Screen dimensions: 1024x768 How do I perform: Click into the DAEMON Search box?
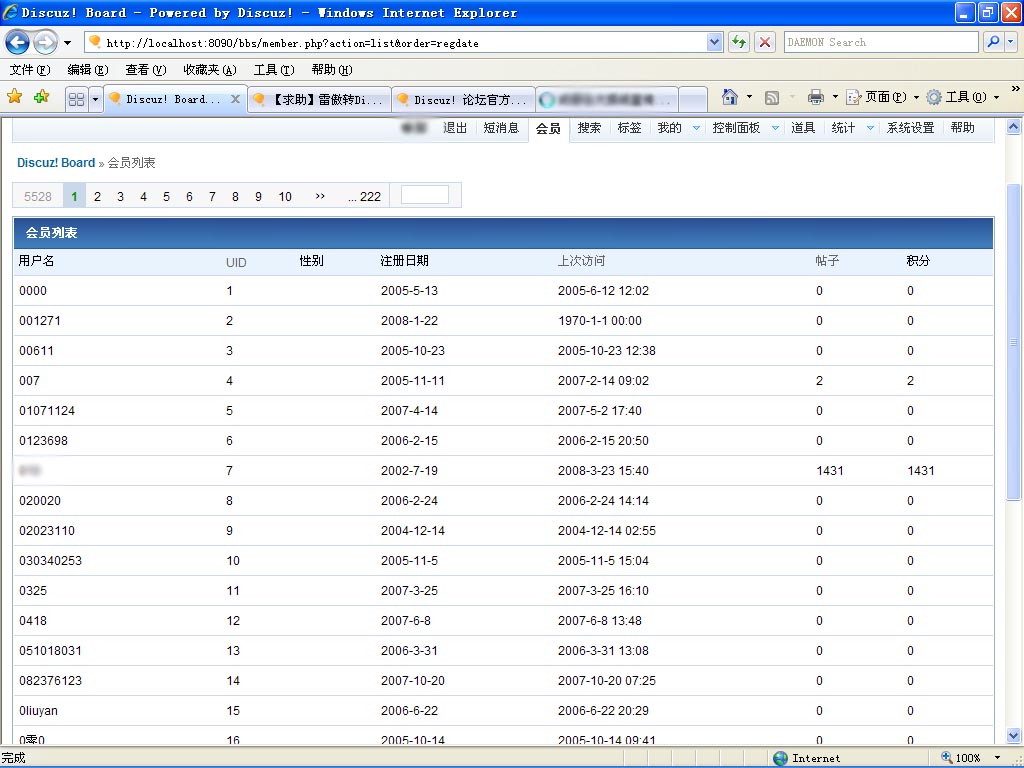pyautogui.click(x=881, y=42)
